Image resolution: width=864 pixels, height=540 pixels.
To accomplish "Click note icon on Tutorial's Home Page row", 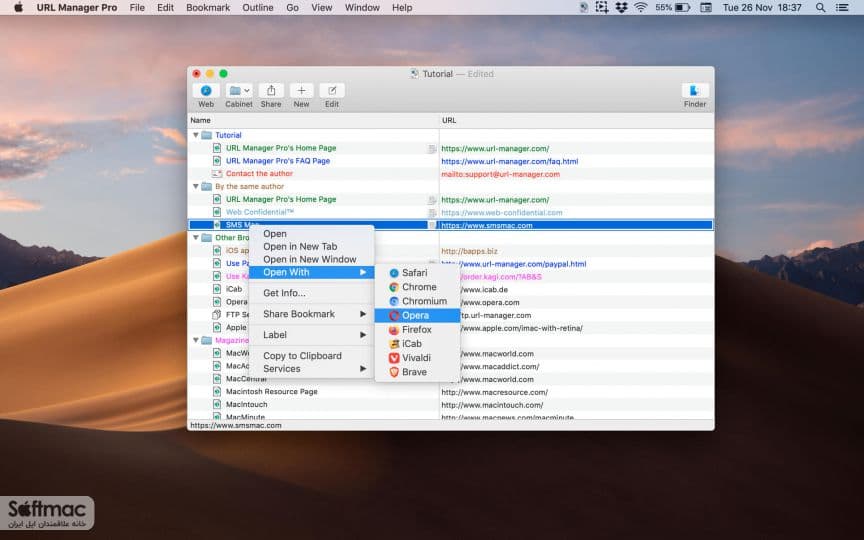I will click(432, 149).
